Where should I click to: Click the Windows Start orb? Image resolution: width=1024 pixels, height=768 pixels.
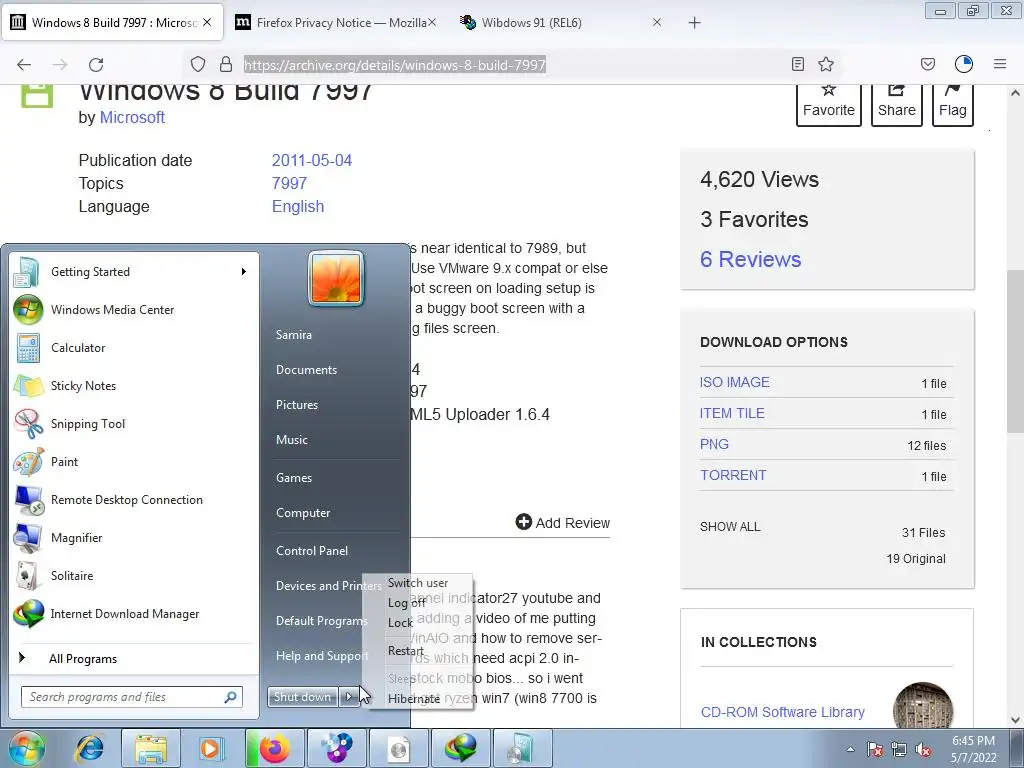27,748
